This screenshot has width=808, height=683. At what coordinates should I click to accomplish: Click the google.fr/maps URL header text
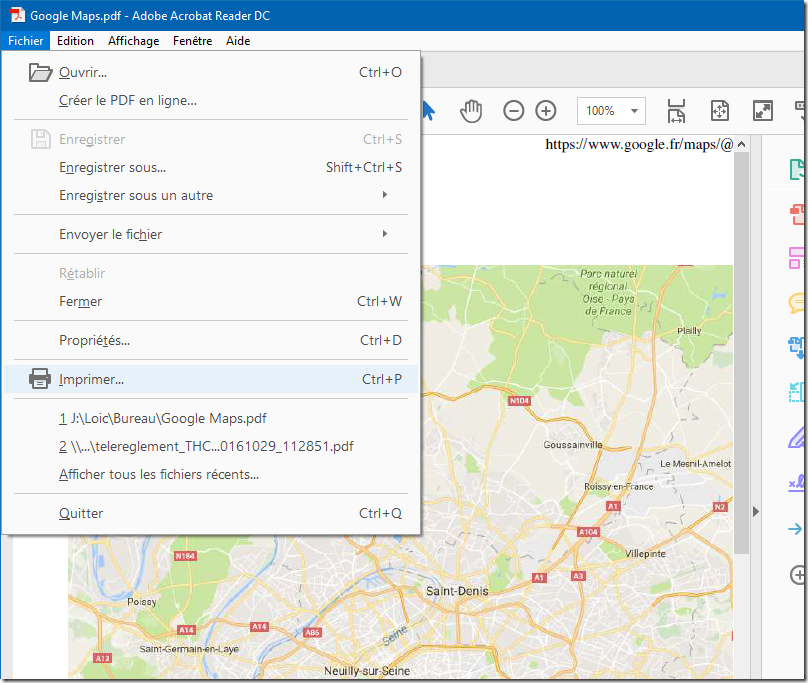[x=639, y=144]
